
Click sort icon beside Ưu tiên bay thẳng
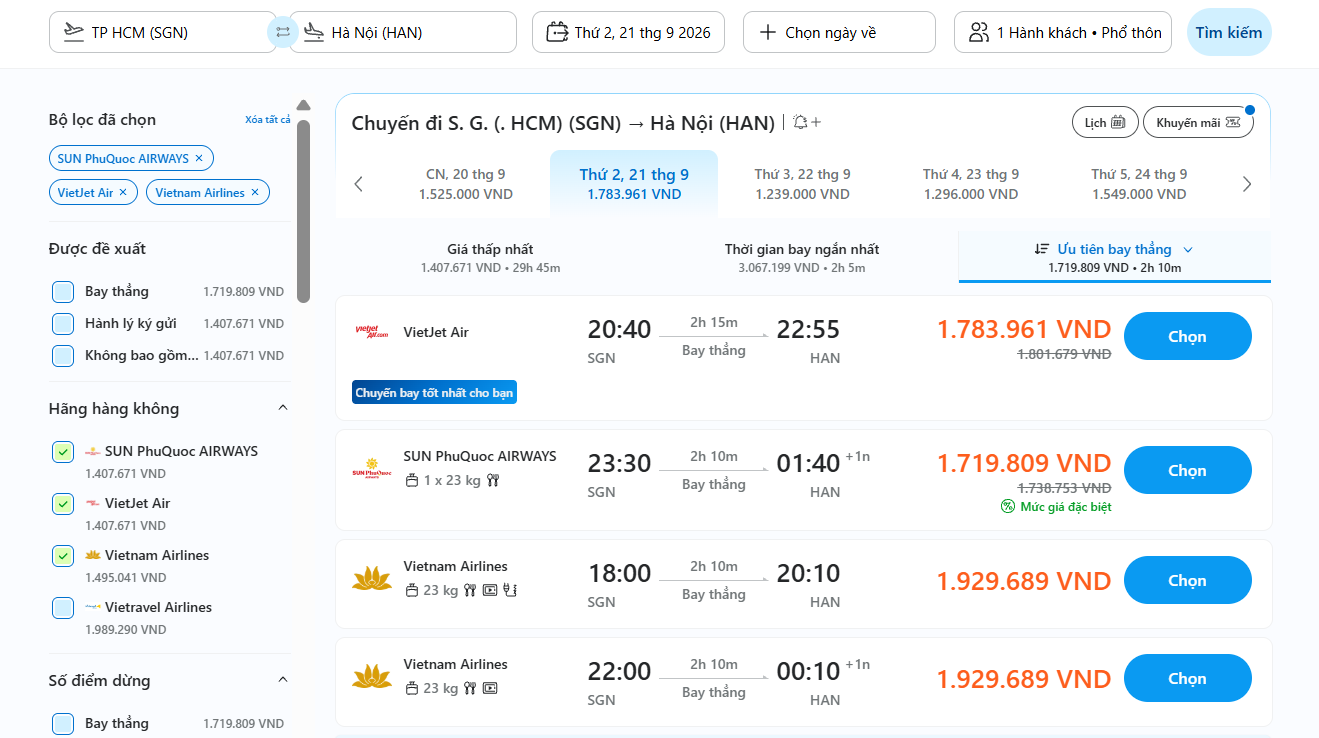click(x=1042, y=249)
